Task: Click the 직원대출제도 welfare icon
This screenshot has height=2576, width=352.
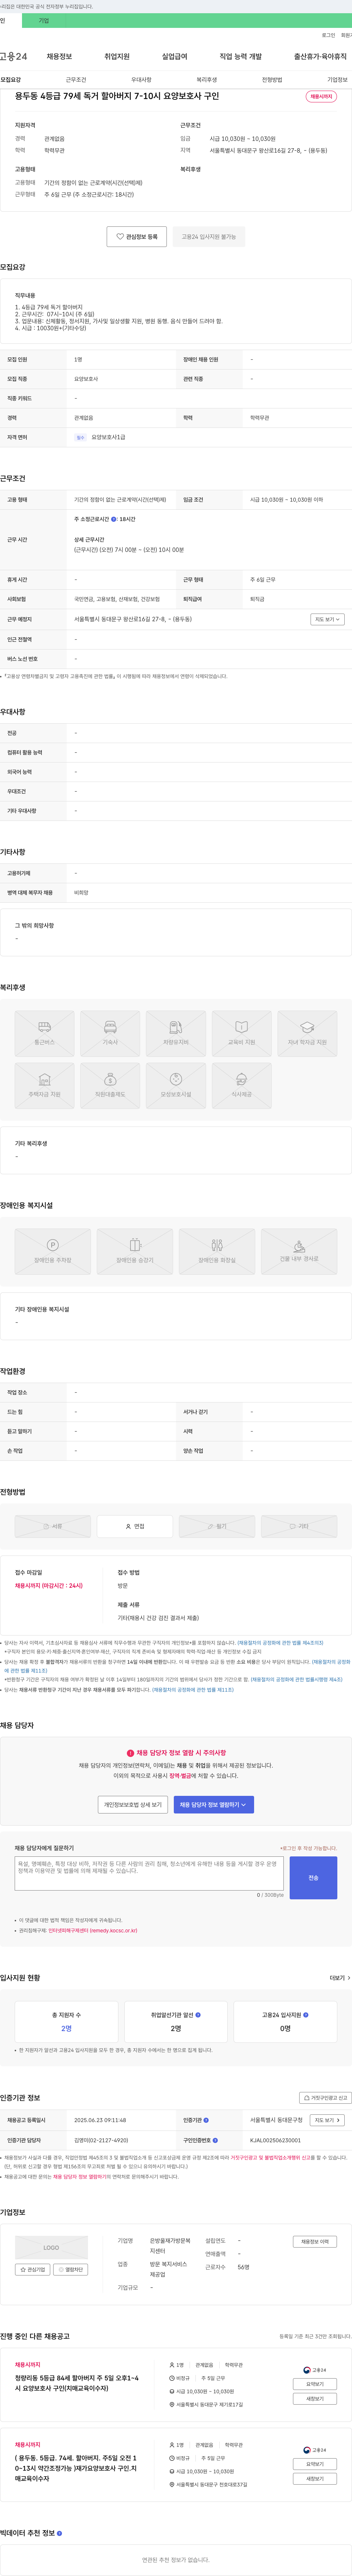Action: pyautogui.click(x=110, y=1086)
